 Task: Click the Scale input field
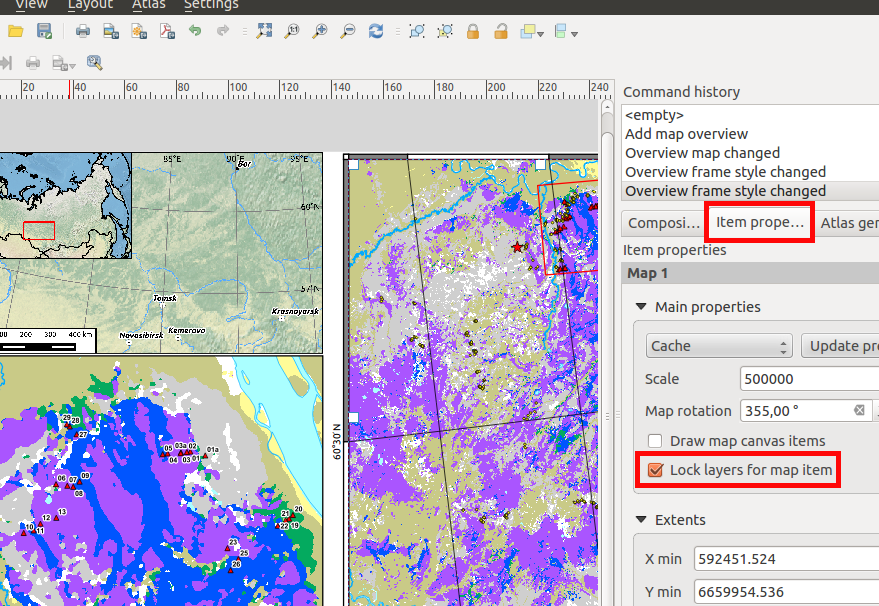pos(808,379)
